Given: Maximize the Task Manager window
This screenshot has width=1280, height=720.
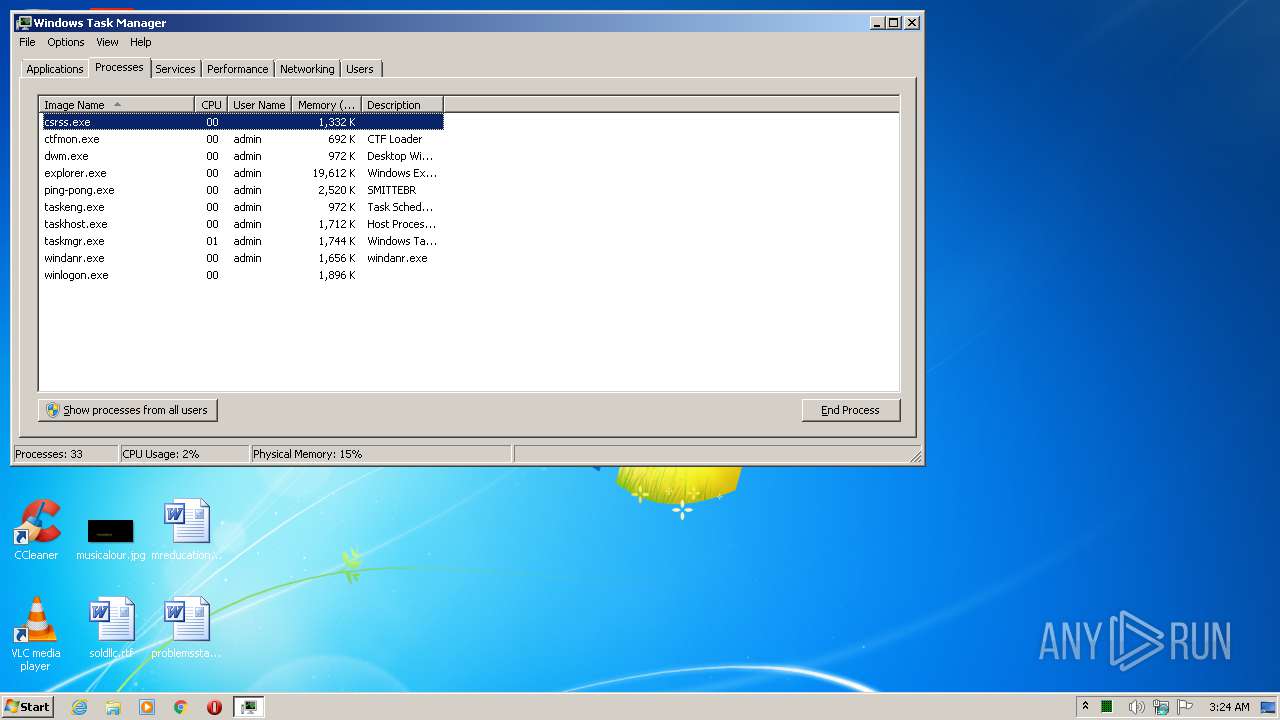Looking at the screenshot, I should (x=894, y=22).
